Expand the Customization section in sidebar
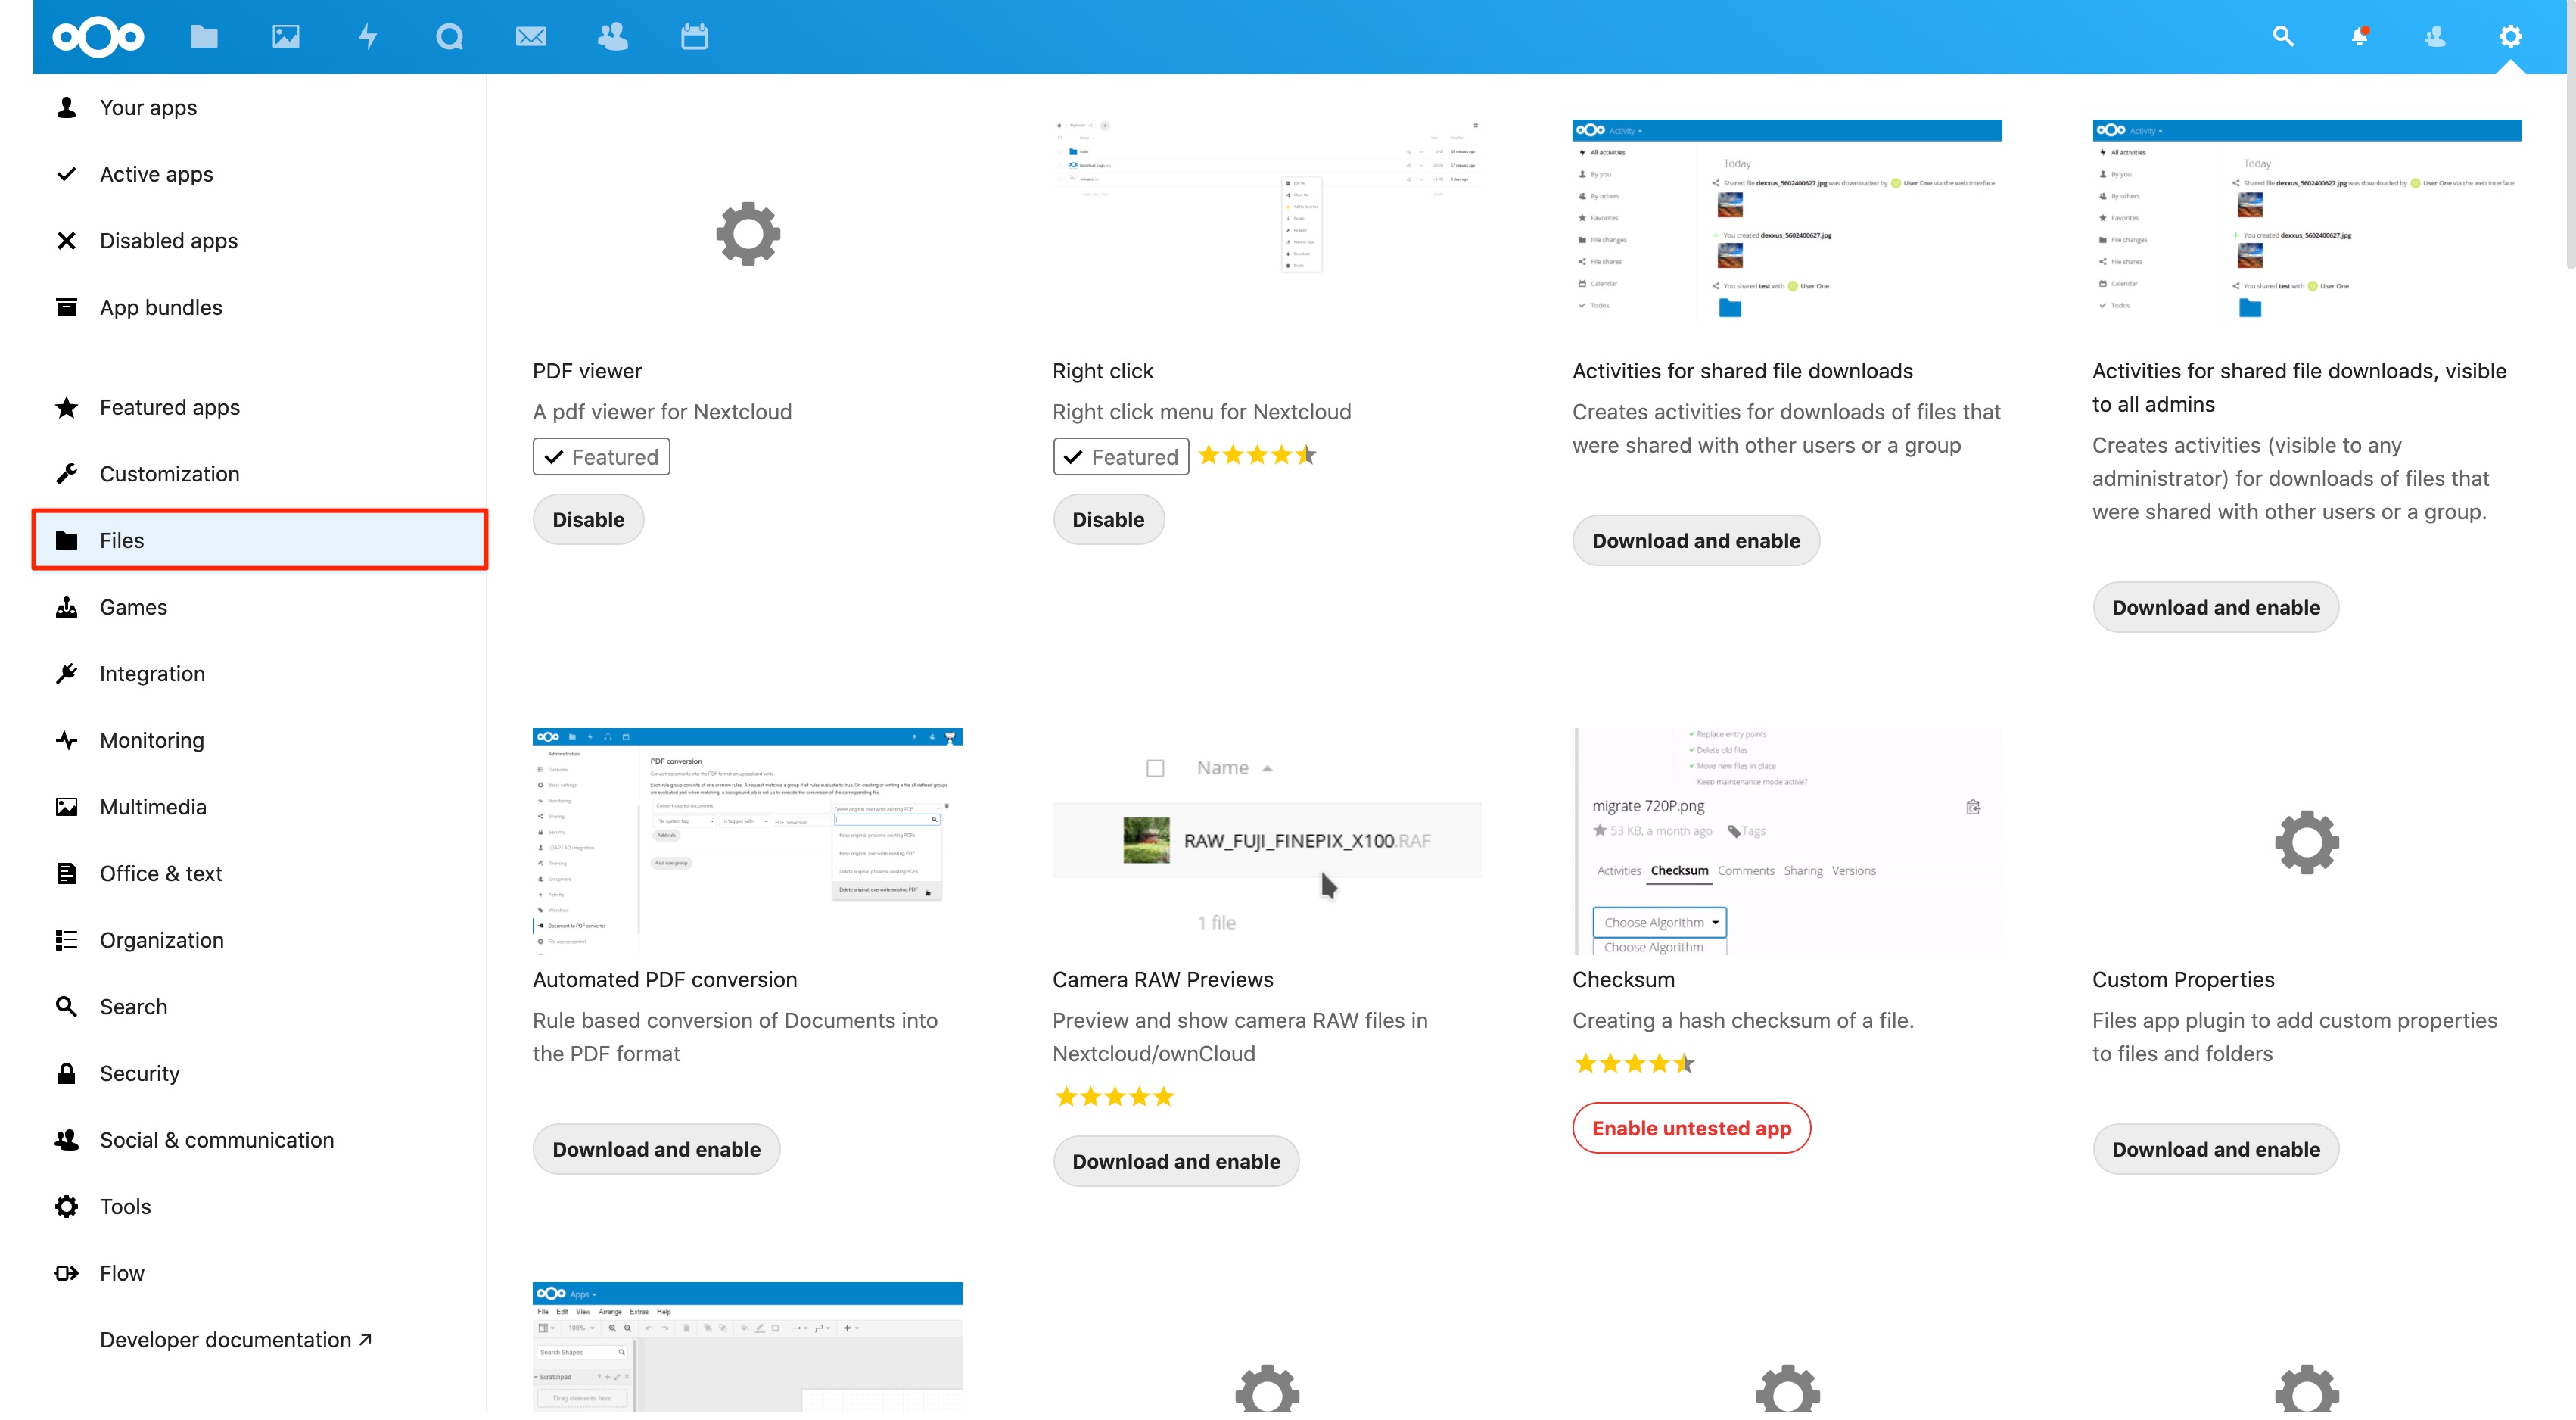 (x=170, y=472)
